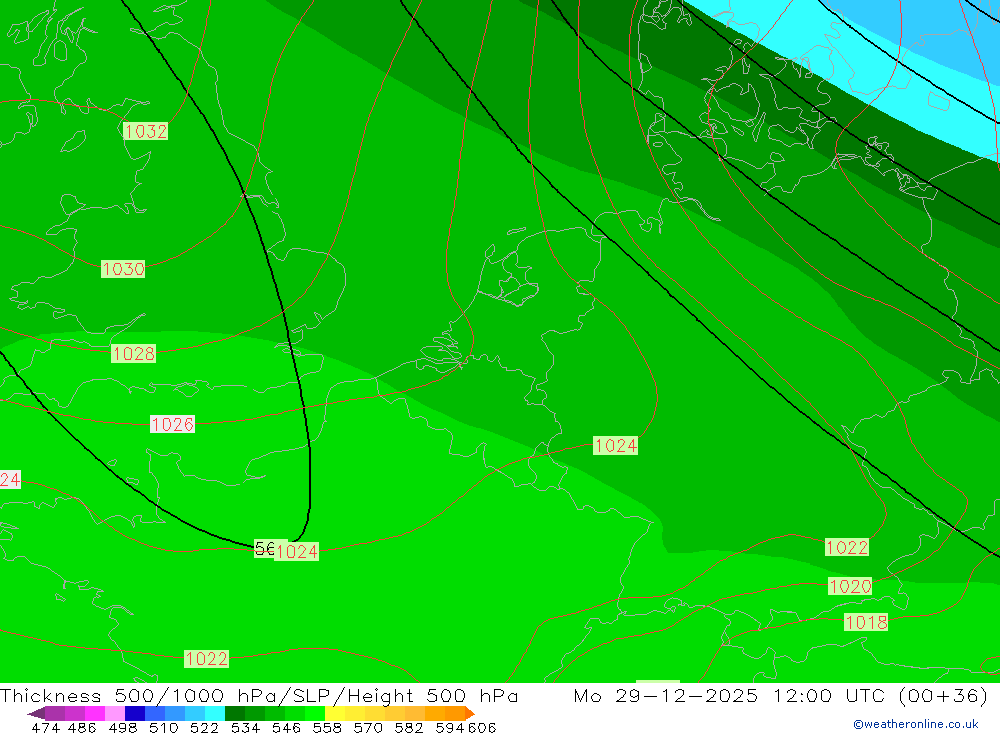
Task: Click the 546 value on the legend scale
Action: [x=286, y=728]
